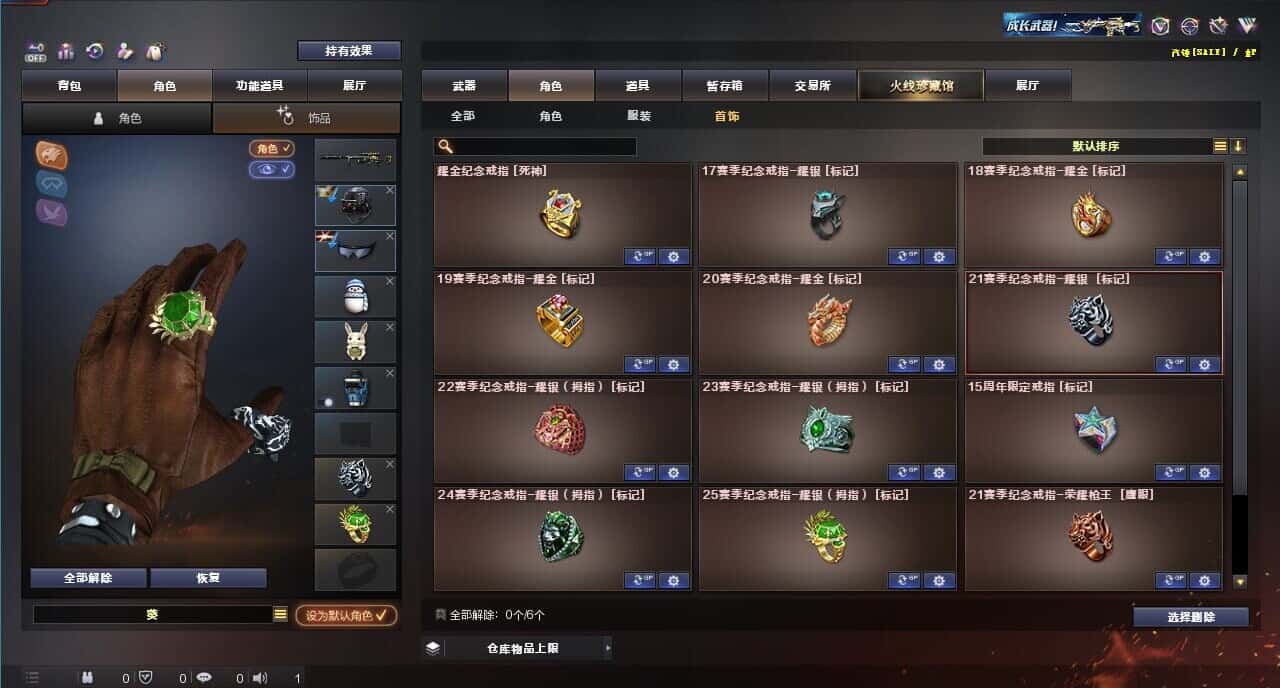Viewport: 1280px width, 688px height.
Task: Click the GP button on 耀金纪念戒指[死神] card
Action: [x=640, y=256]
